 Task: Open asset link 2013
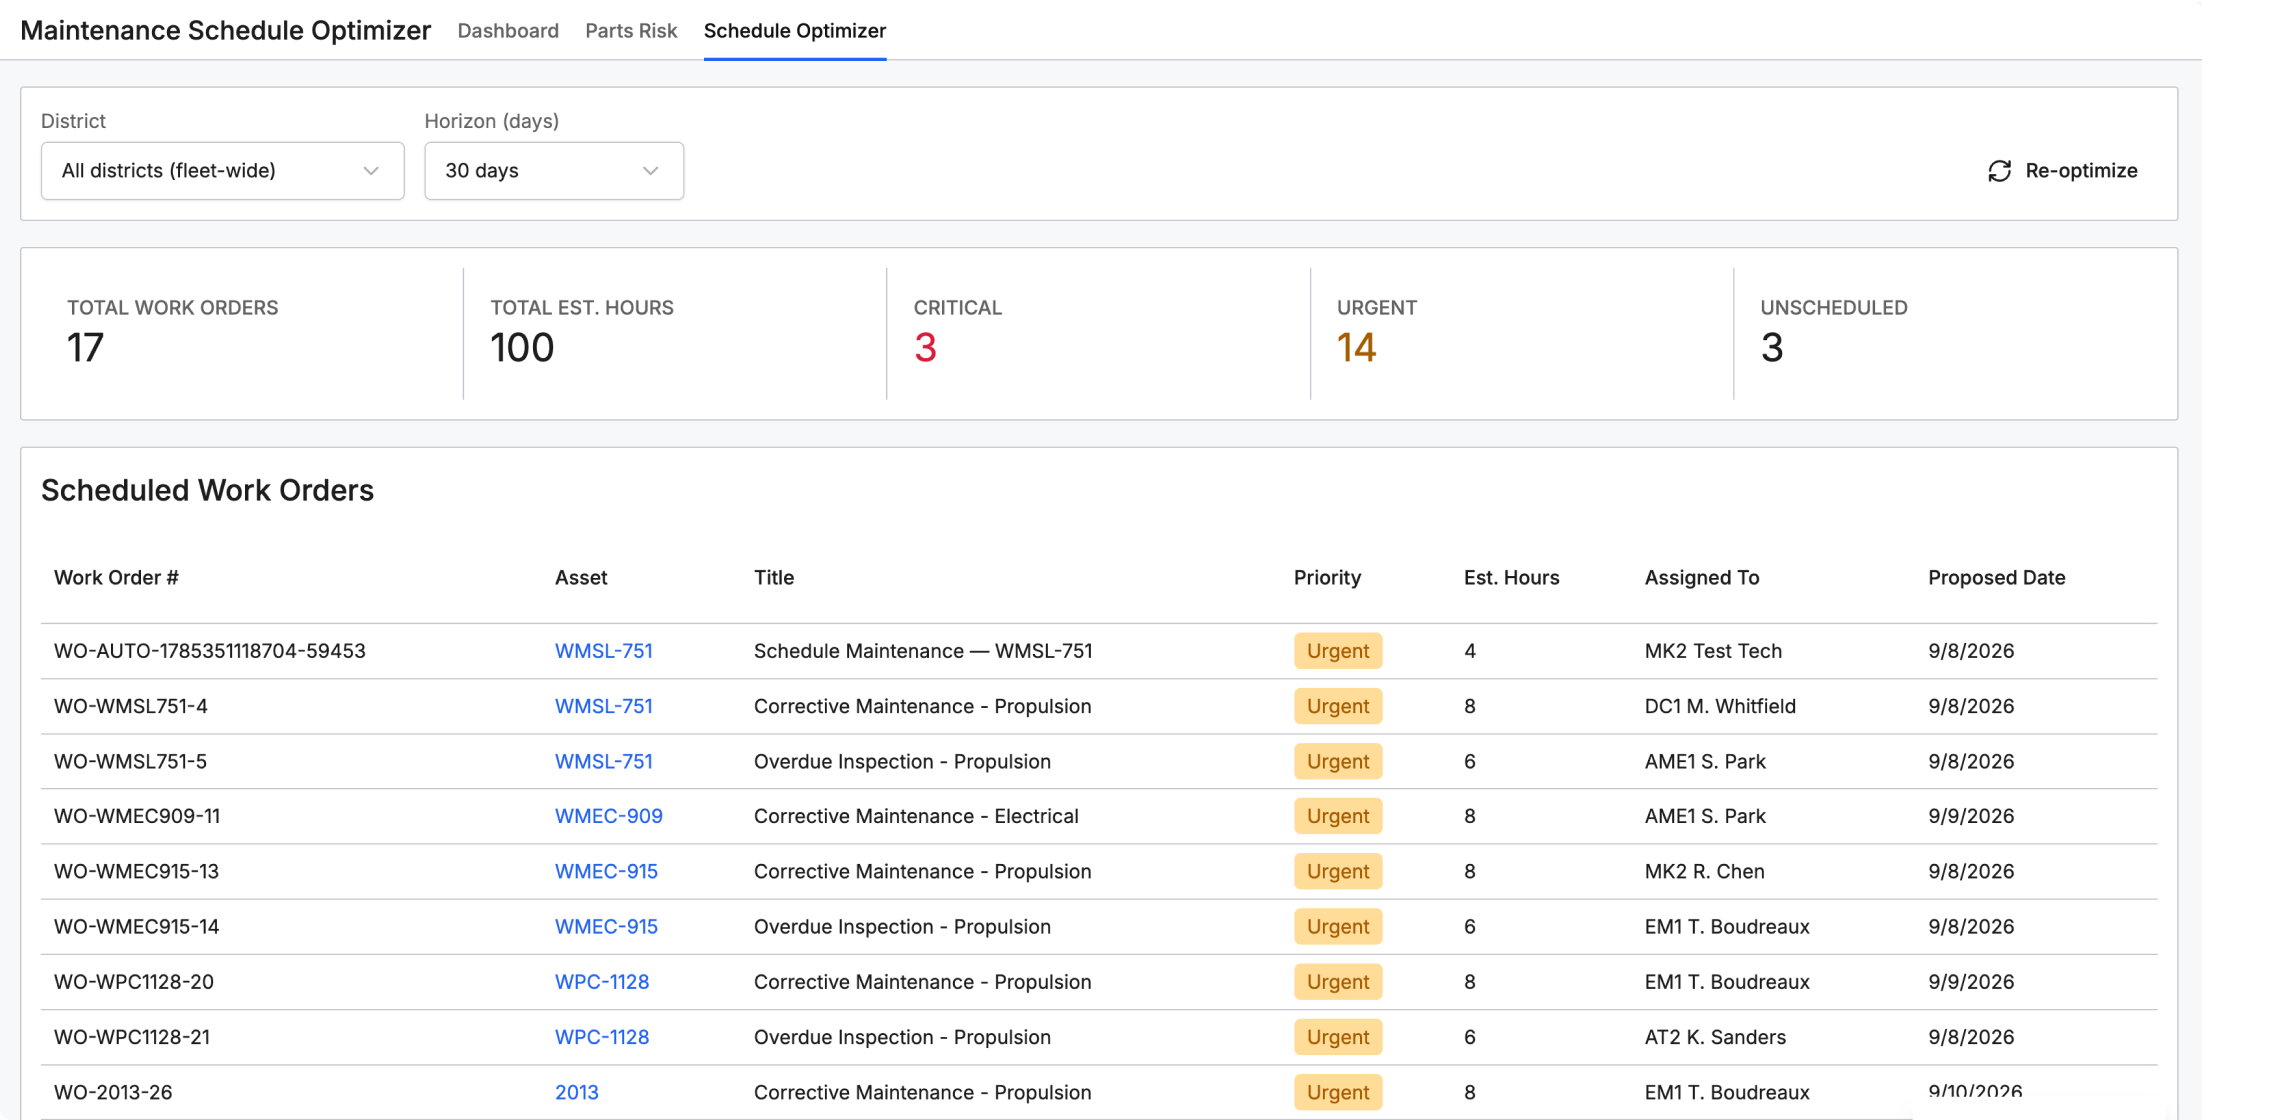pos(577,1092)
